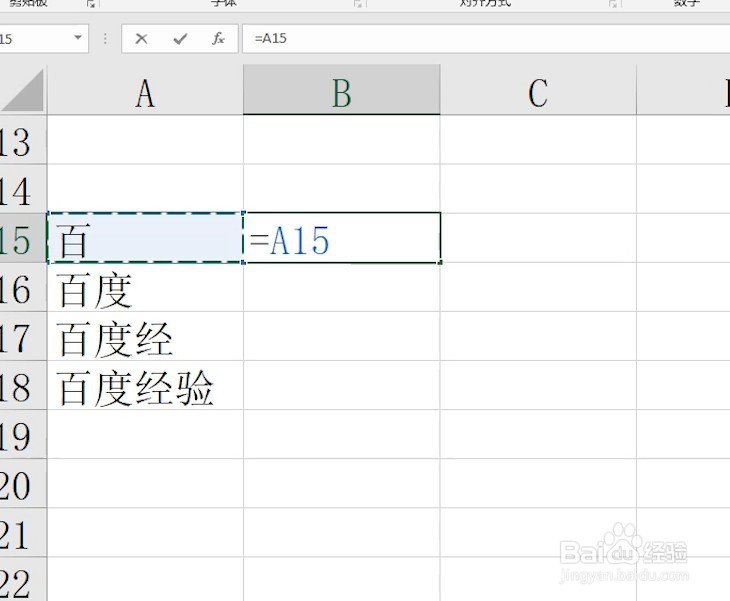Click the formula bar resize dots handle
The image size is (730, 601).
pos(105,39)
